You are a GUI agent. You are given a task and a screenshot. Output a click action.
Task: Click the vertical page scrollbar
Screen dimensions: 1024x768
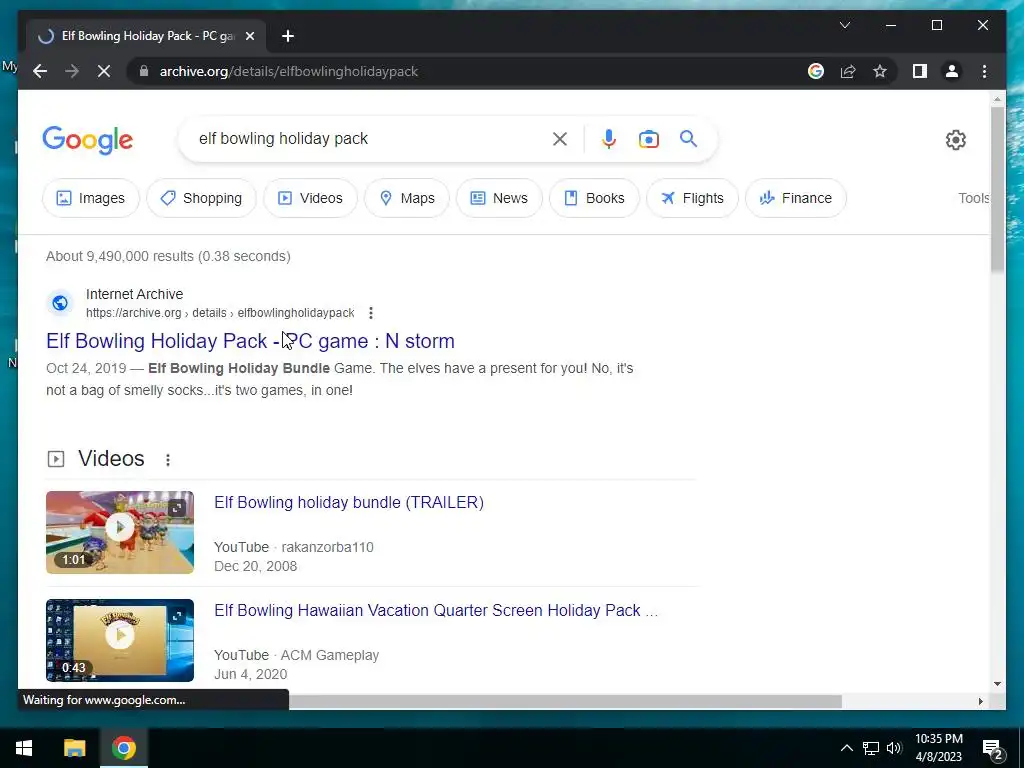(997, 189)
